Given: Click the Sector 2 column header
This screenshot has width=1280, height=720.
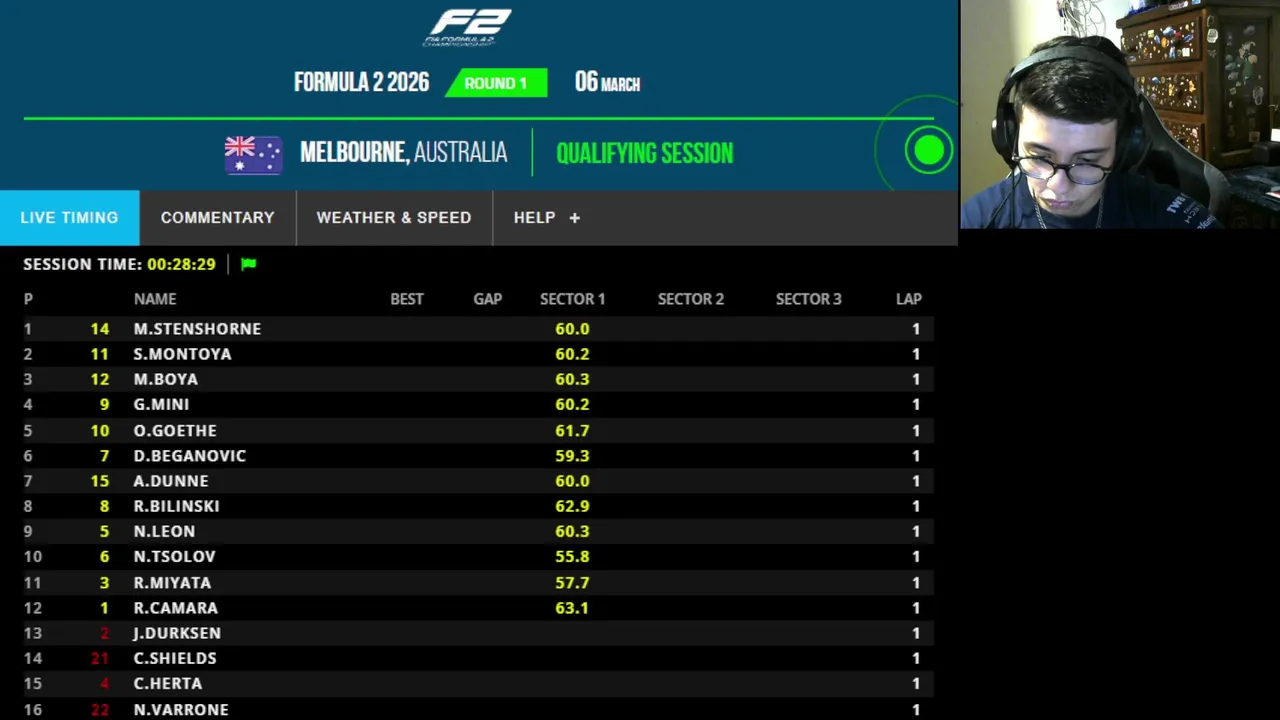Looking at the screenshot, I should [x=691, y=299].
